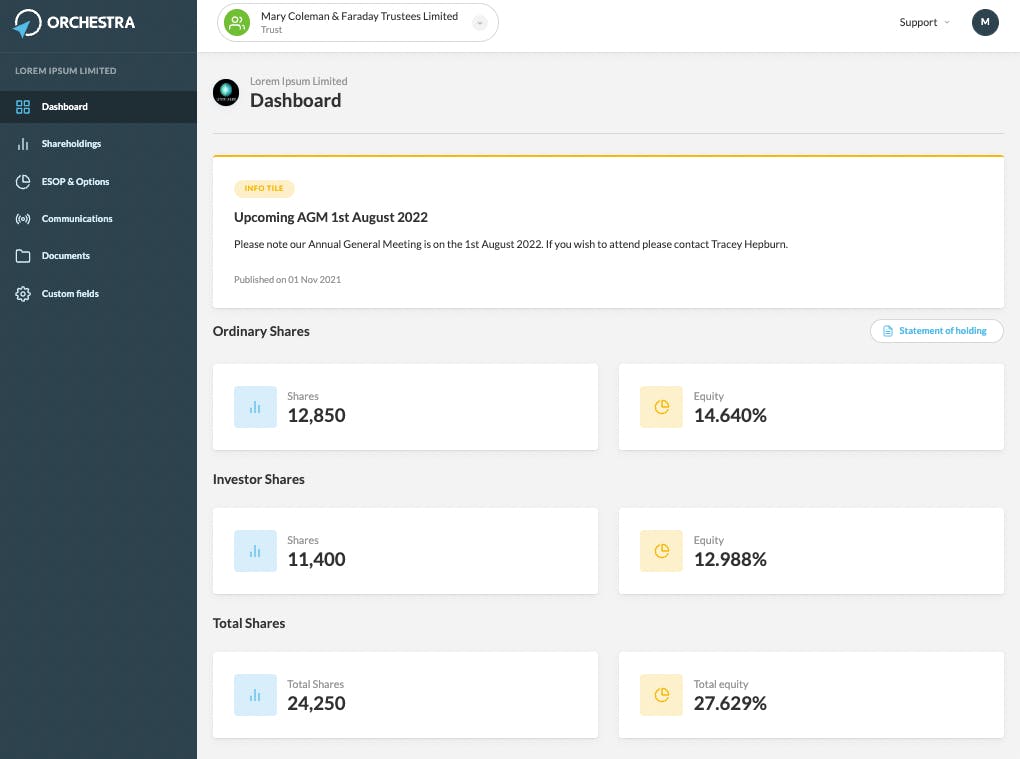This screenshot has width=1020, height=759.
Task: Click the Statement of holding button
Action: 936,331
